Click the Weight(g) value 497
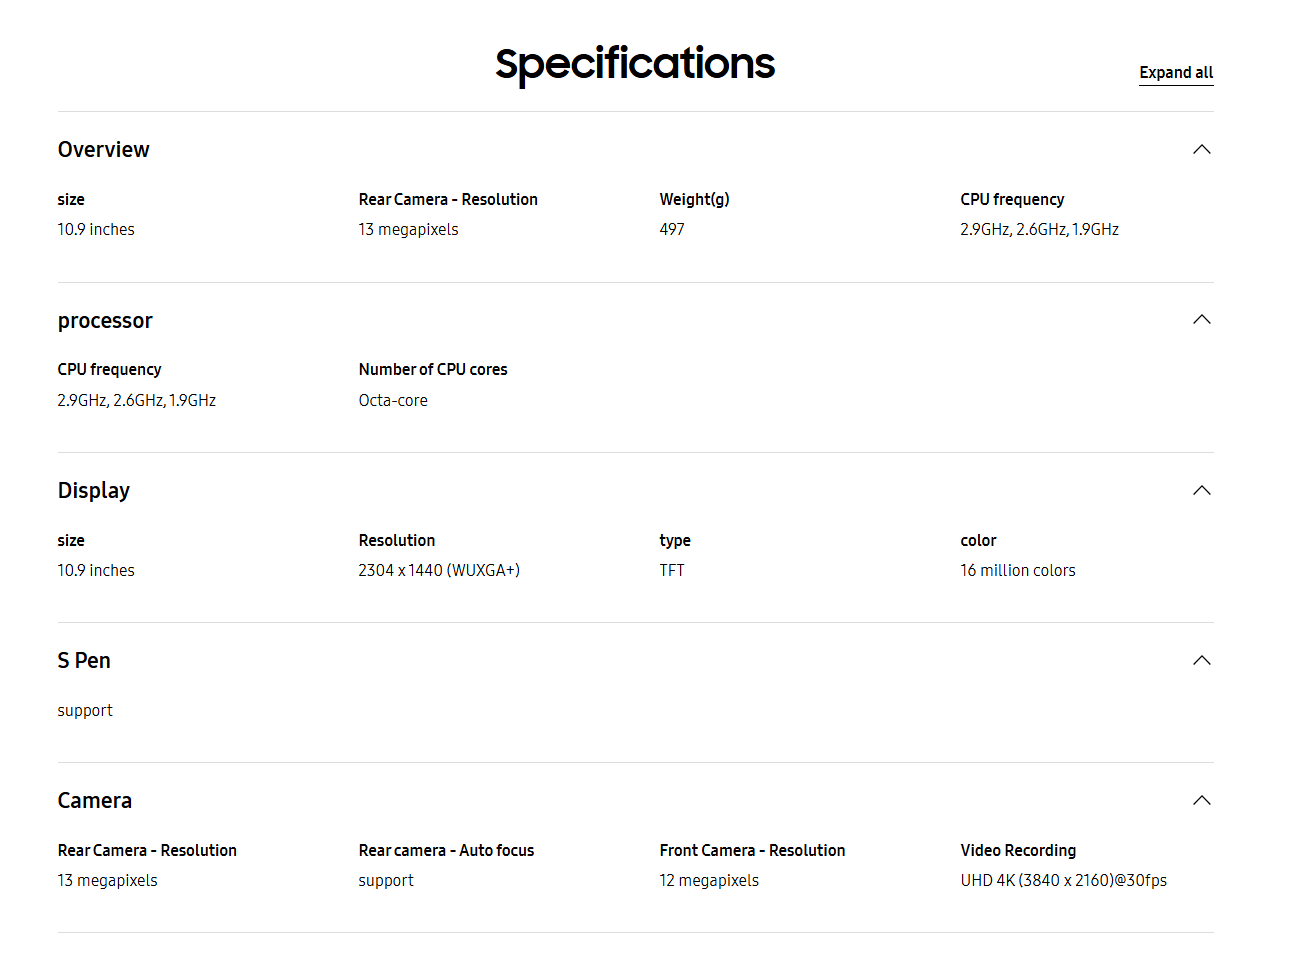 [672, 230]
